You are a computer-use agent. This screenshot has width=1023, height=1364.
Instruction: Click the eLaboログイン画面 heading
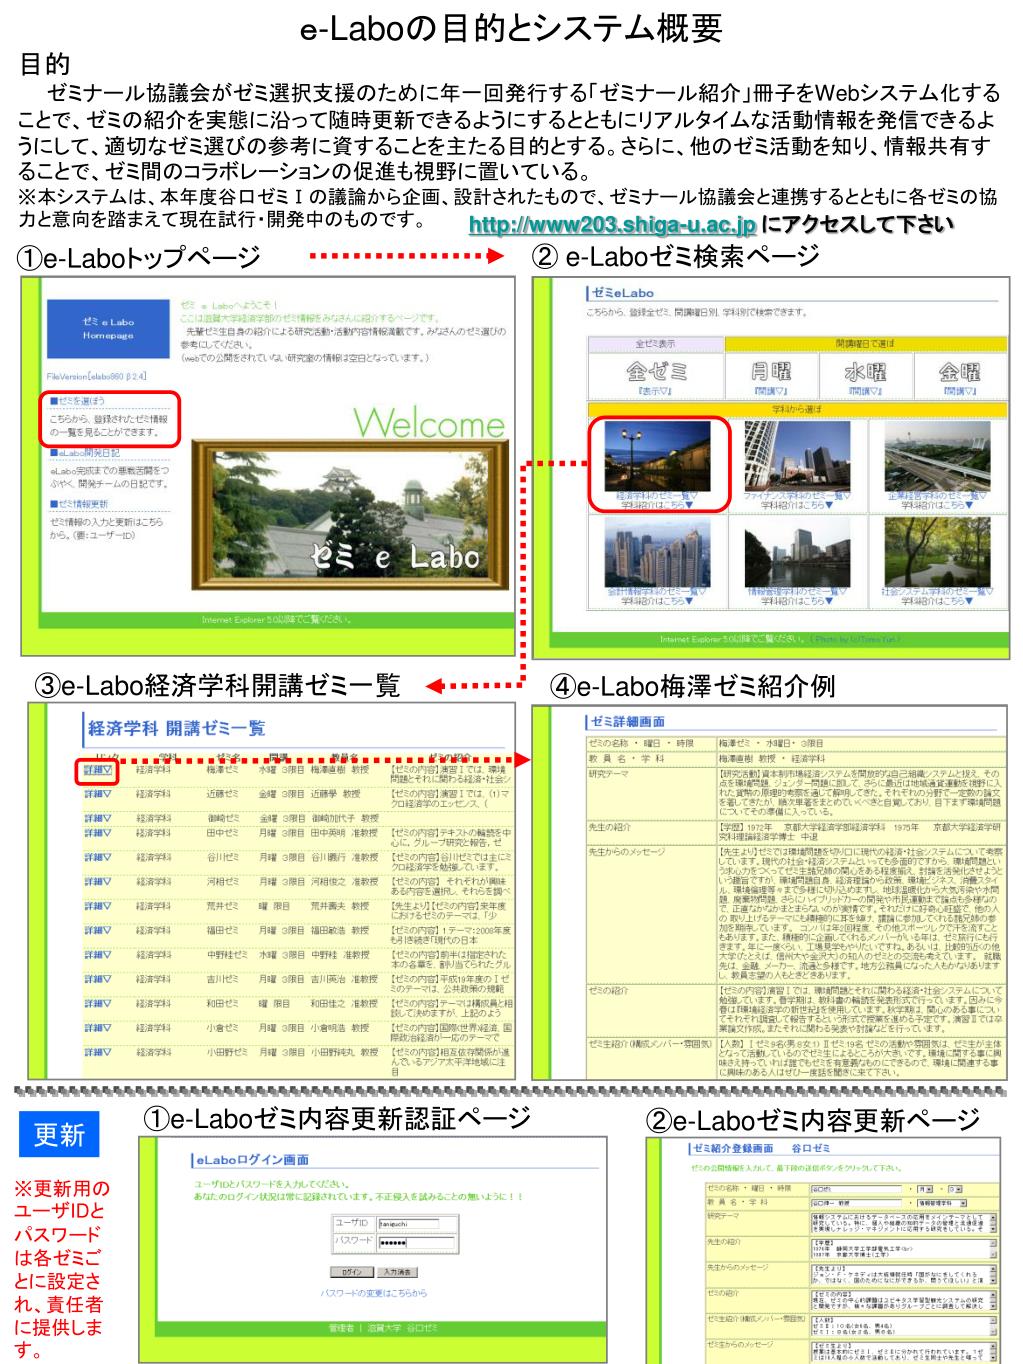coord(251,1159)
